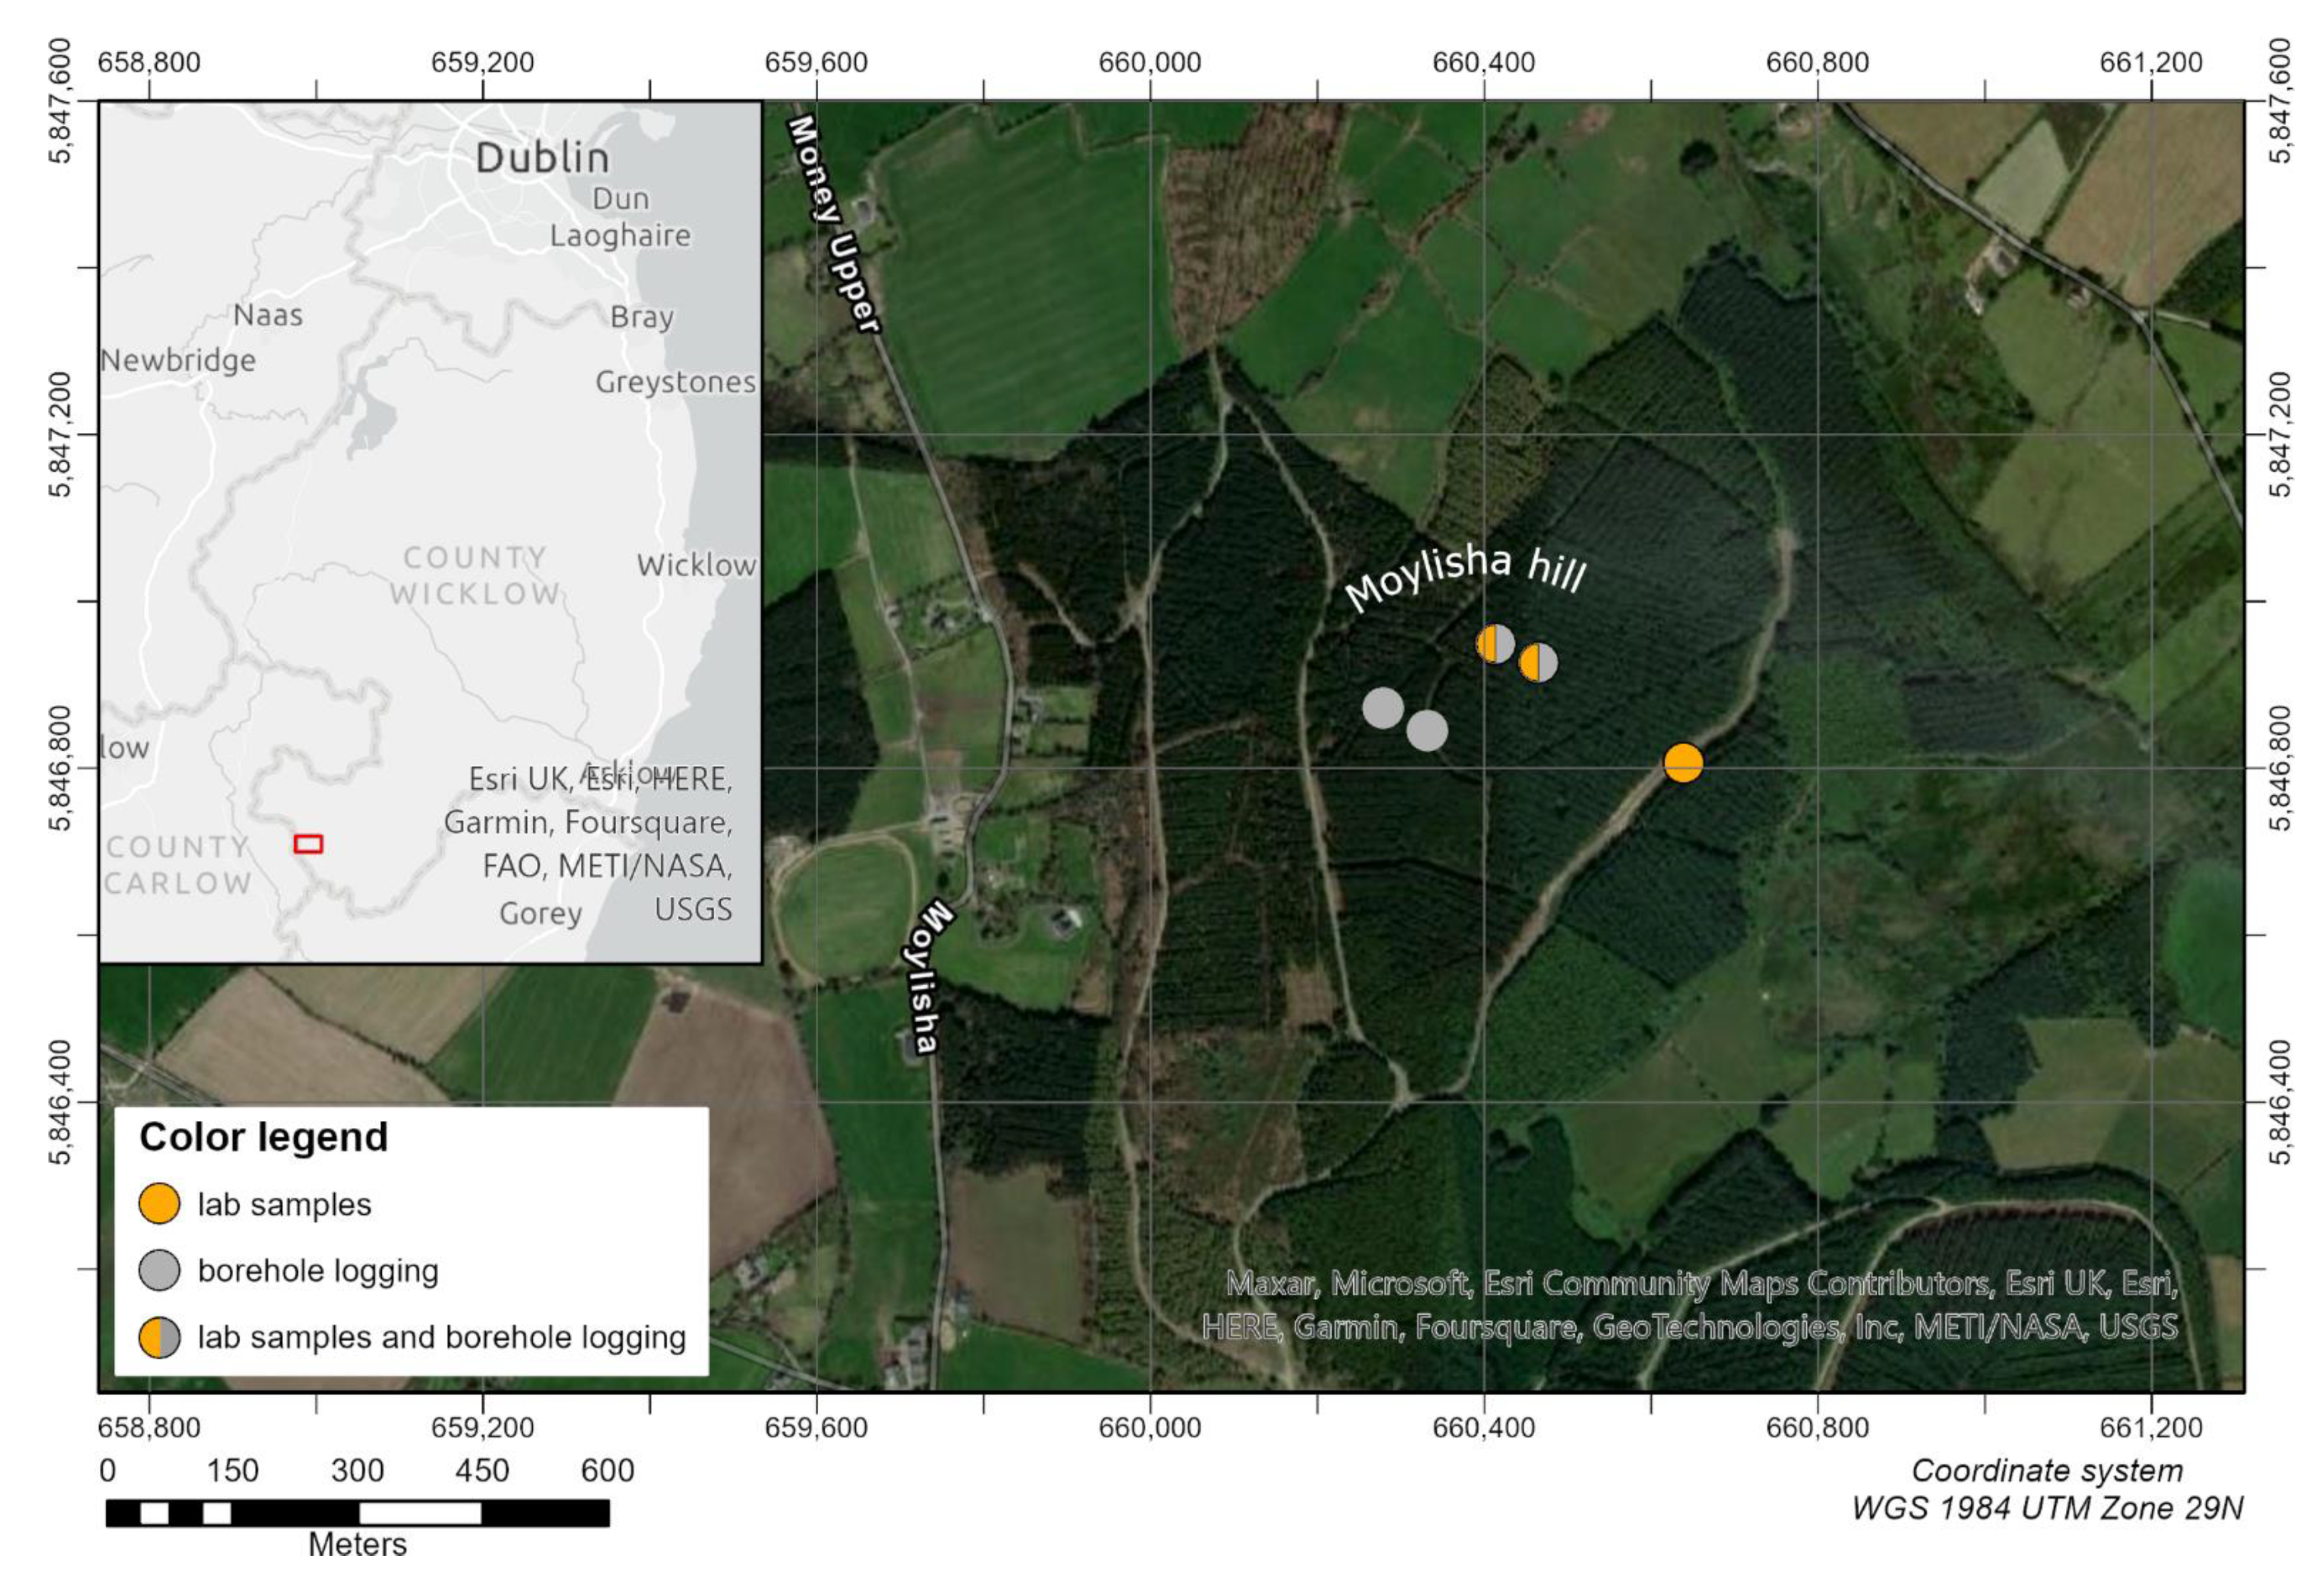Click the gray borehole logging legend symbol
This screenshot has width=2324, height=1571.
pos(160,1270)
